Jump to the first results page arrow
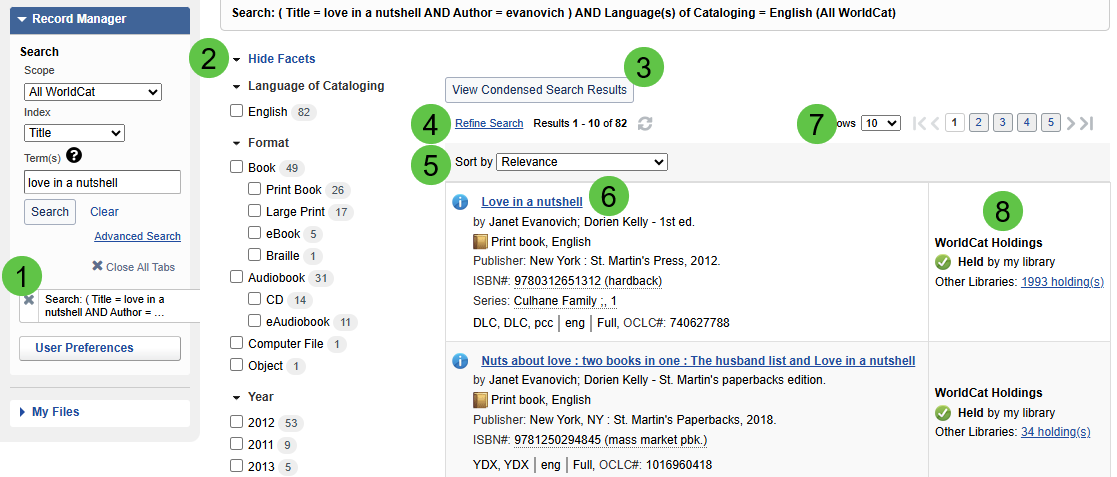 click(x=920, y=123)
